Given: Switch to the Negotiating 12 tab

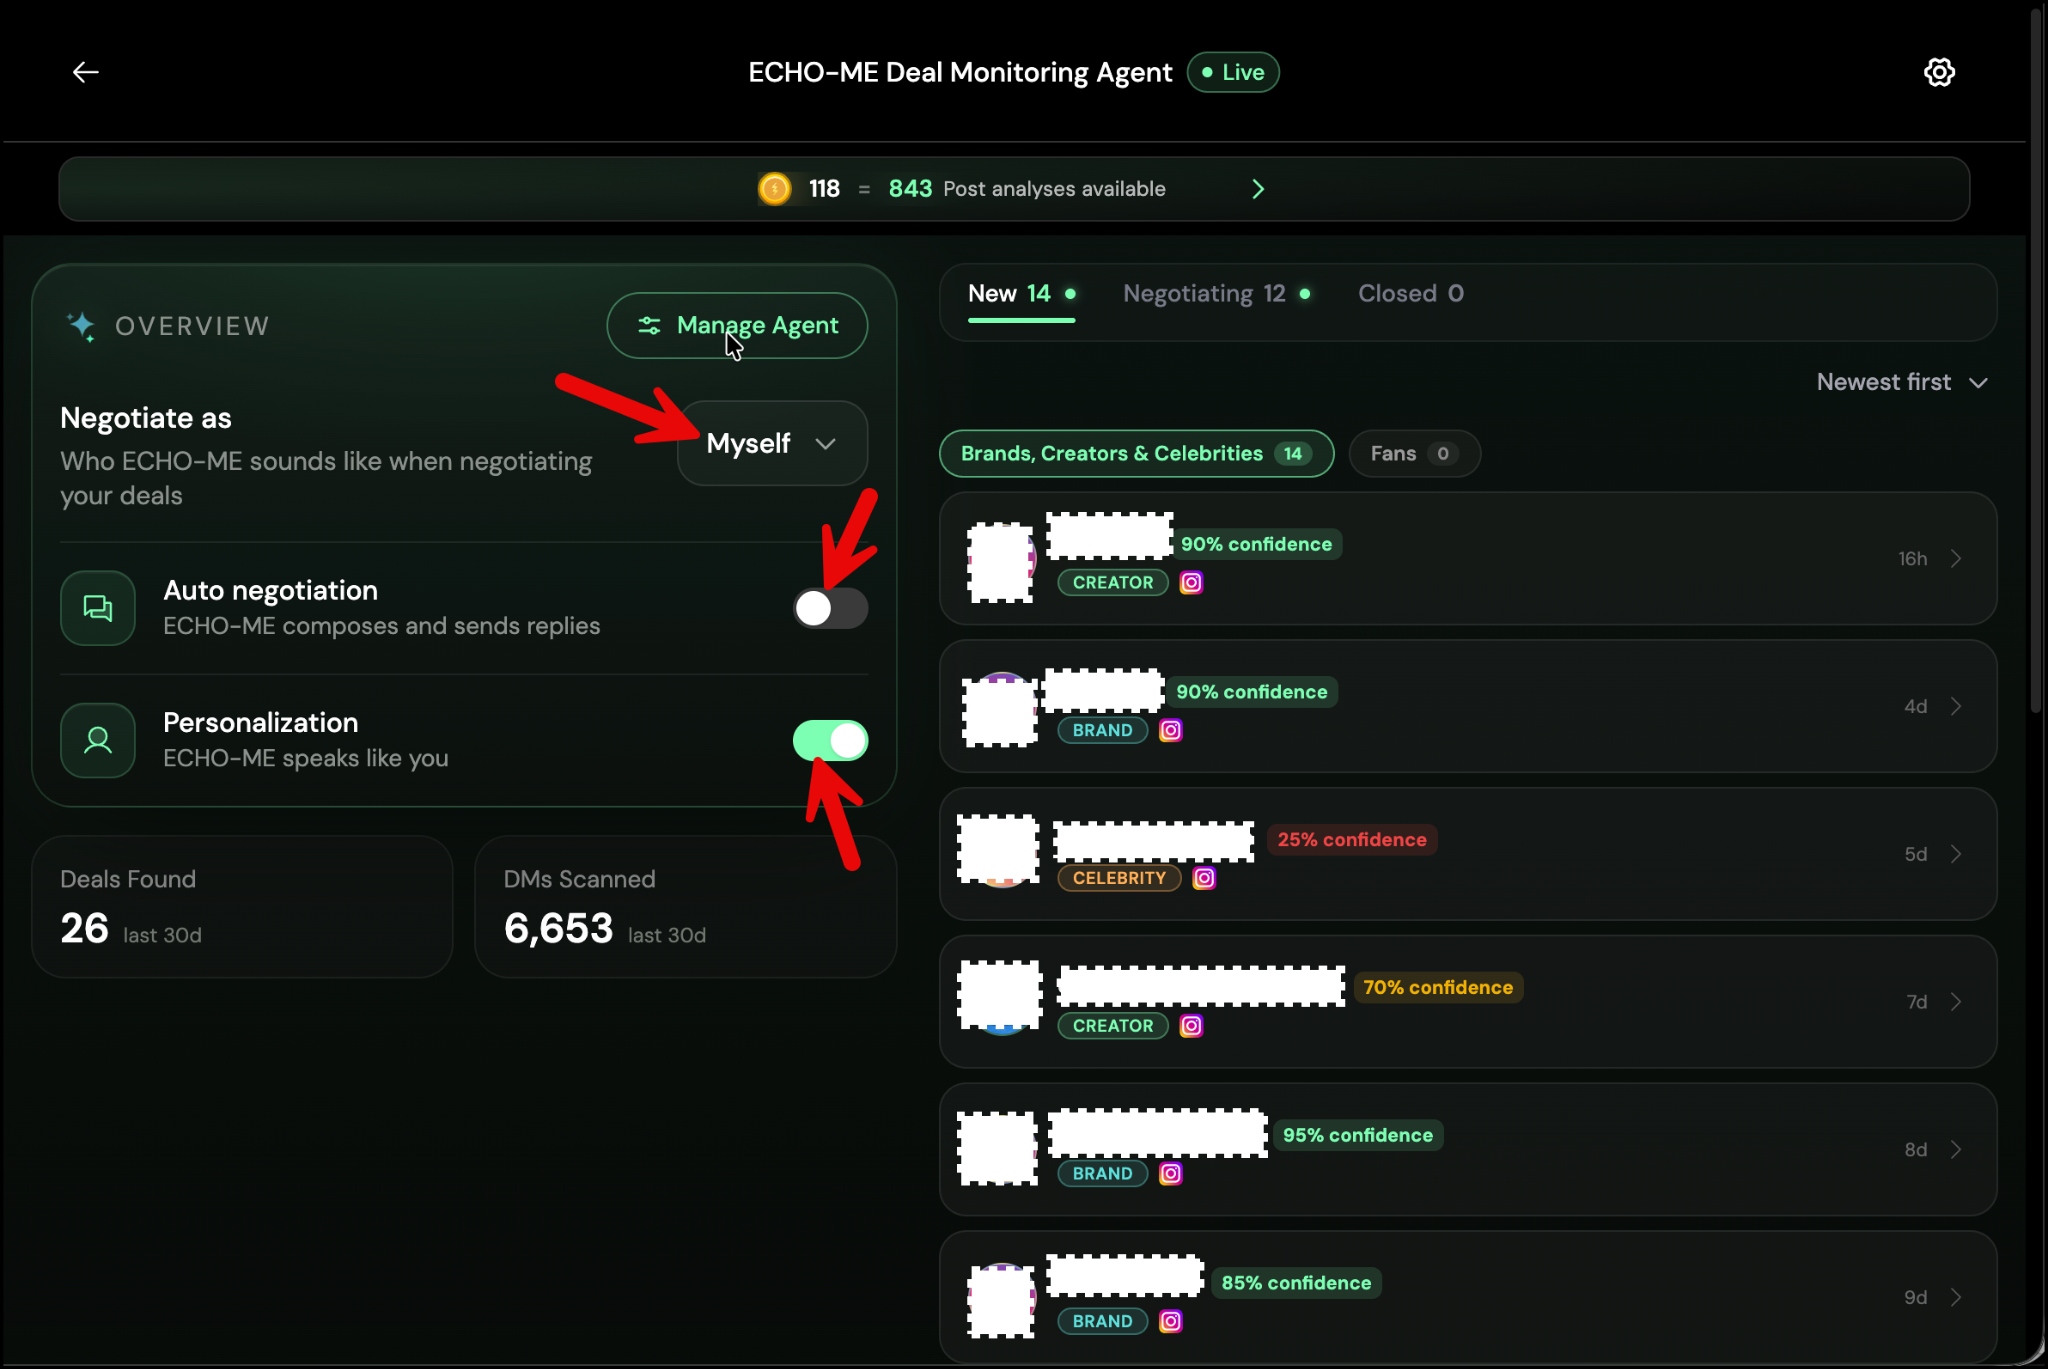Looking at the screenshot, I should pos(1216,294).
